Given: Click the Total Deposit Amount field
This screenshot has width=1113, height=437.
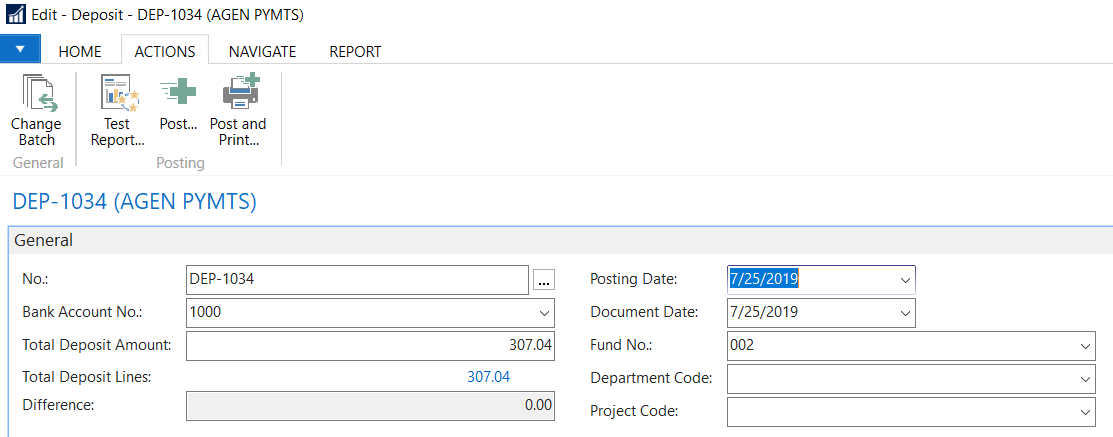Looking at the screenshot, I should pos(370,346).
